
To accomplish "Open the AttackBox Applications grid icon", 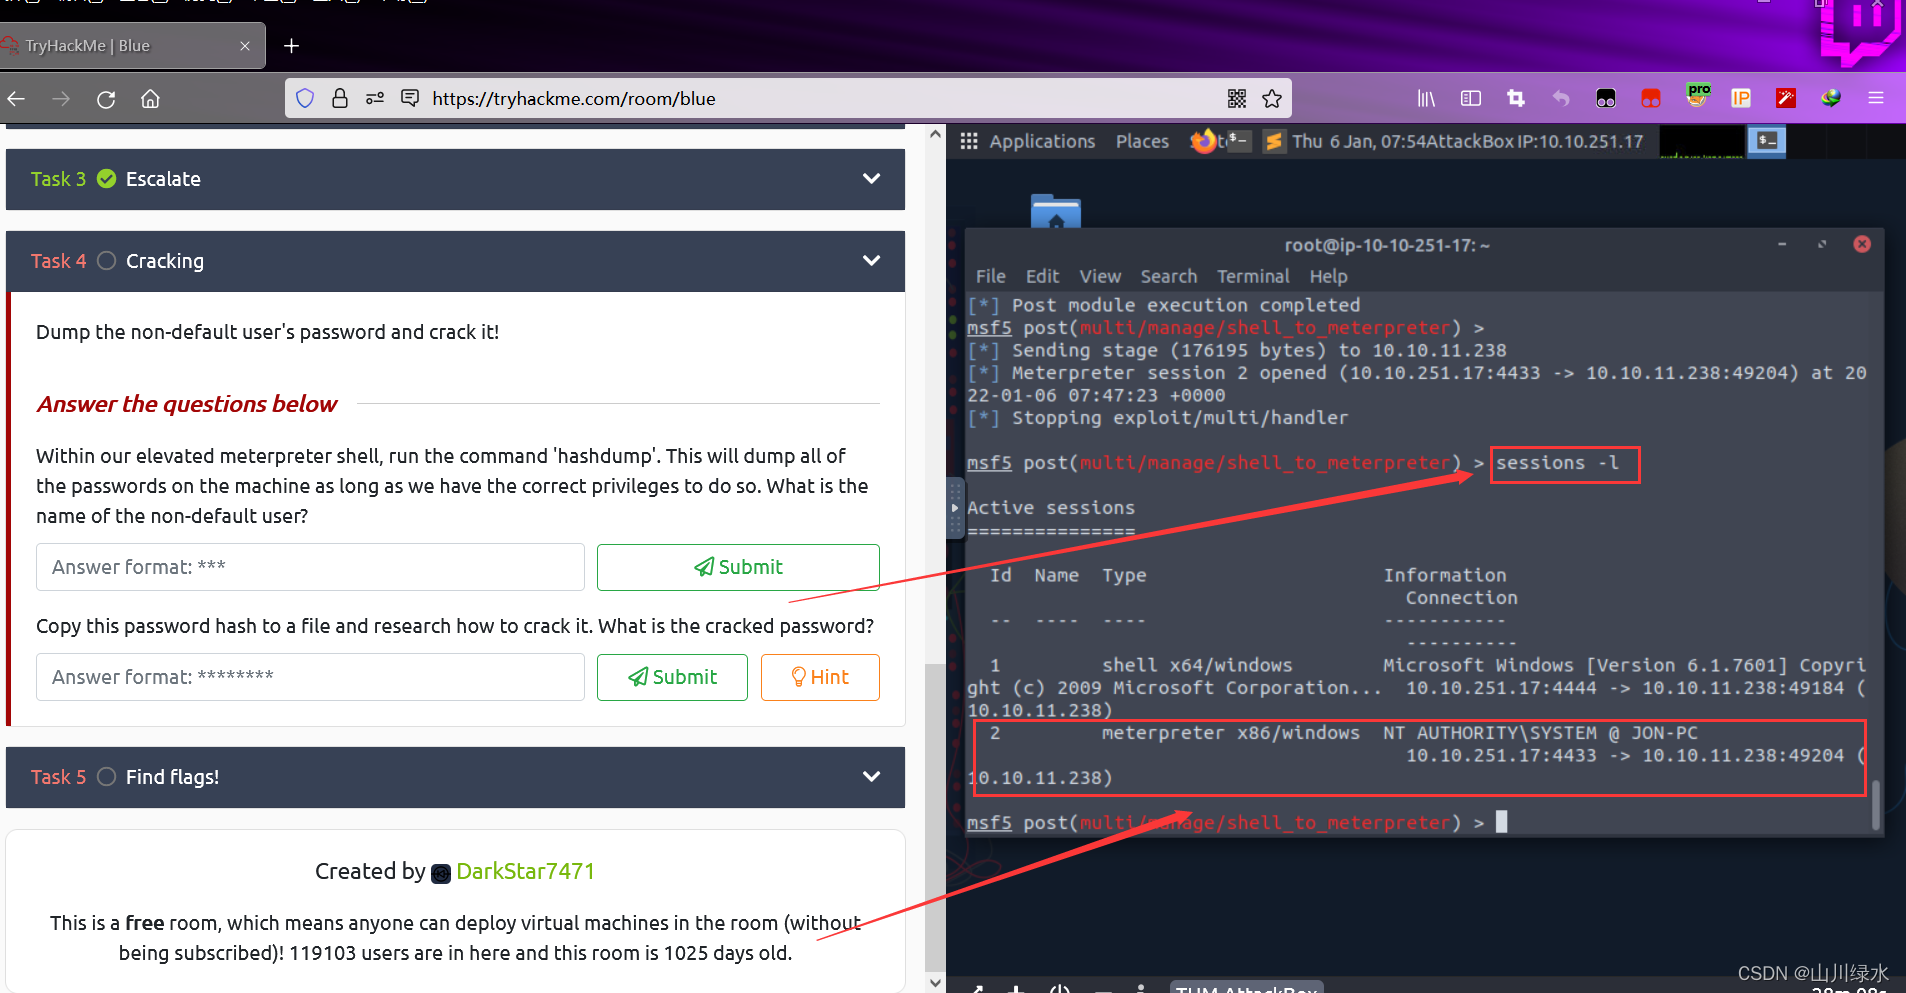I will coord(969,141).
